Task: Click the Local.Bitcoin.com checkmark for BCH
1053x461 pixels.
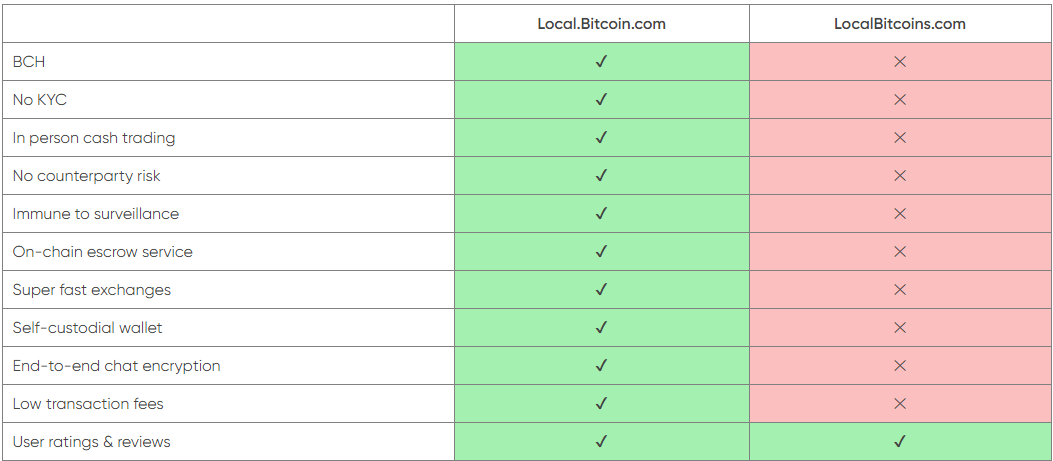Action: (x=601, y=62)
